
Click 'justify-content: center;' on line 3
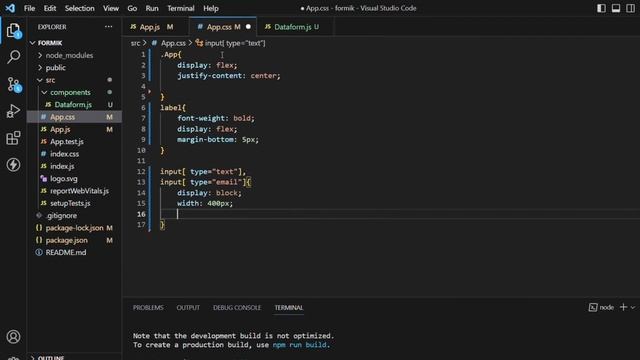tap(229, 76)
